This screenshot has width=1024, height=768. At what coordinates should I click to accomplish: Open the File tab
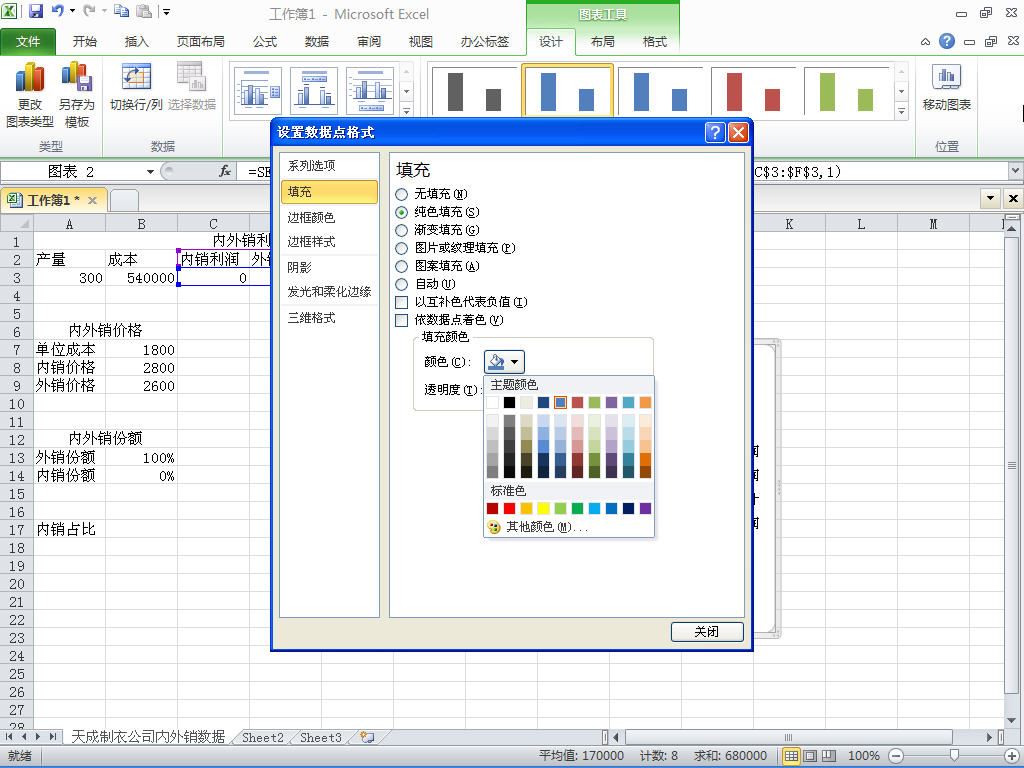coord(28,42)
